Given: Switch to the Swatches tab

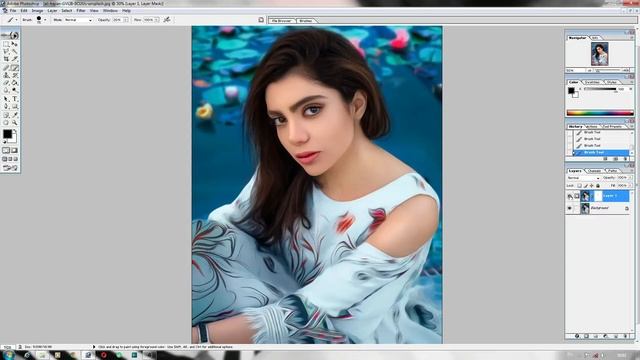Looking at the screenshot, I should [x=592, y=82].
